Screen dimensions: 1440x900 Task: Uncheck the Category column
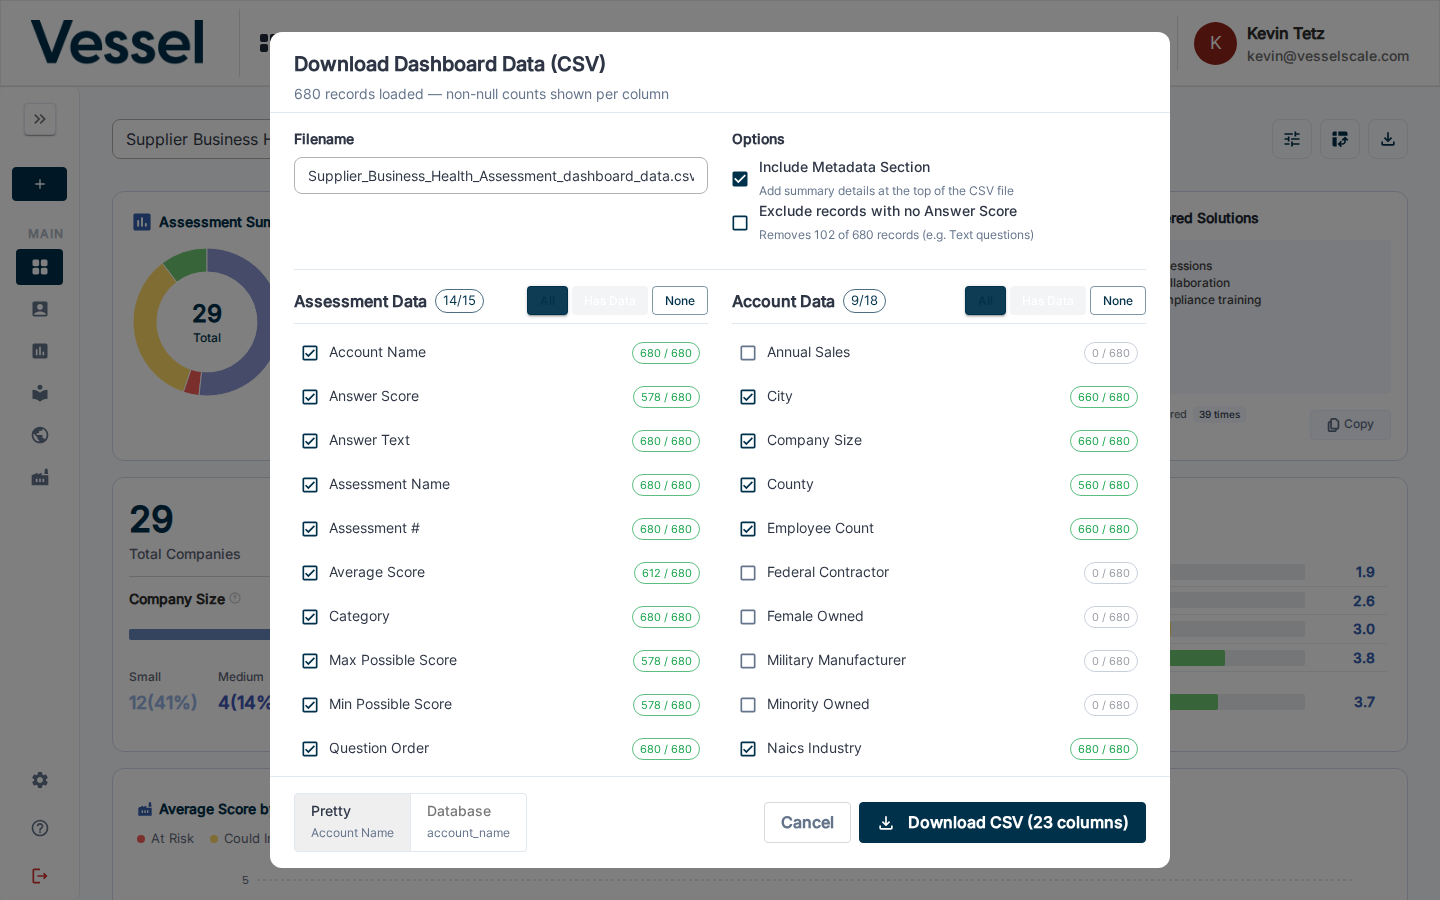tap(310, 617)
